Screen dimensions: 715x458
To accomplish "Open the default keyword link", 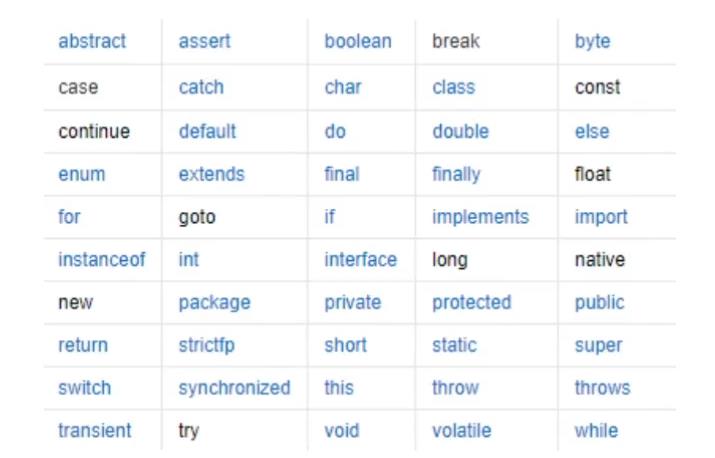I will (x=207, y=131).
